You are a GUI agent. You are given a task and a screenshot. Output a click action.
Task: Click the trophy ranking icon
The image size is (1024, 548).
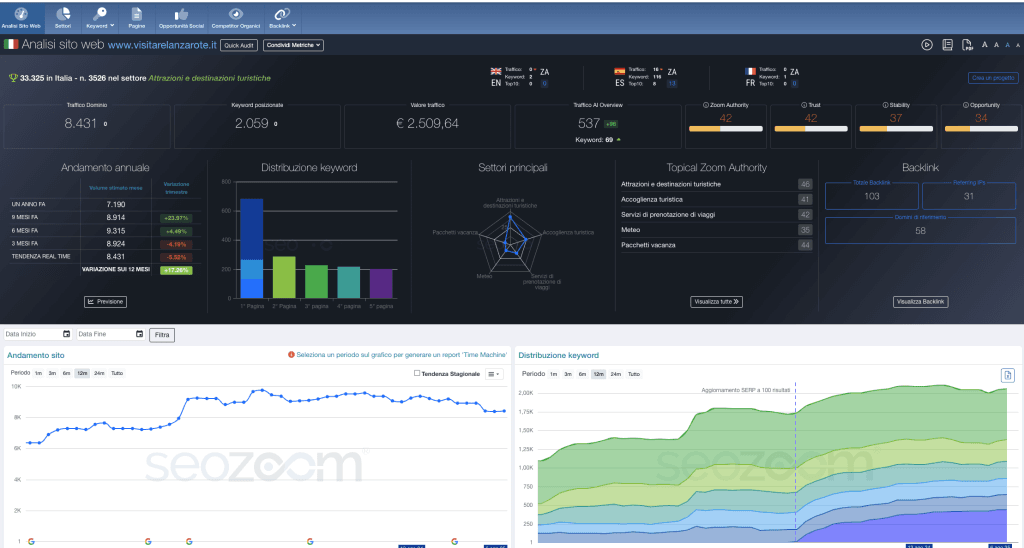[12, 78]
